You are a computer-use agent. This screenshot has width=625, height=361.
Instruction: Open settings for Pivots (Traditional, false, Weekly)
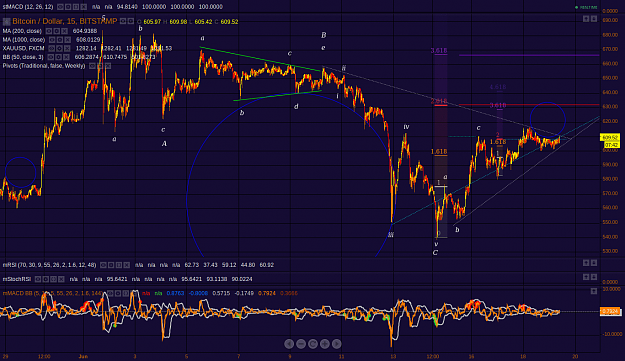100,66
